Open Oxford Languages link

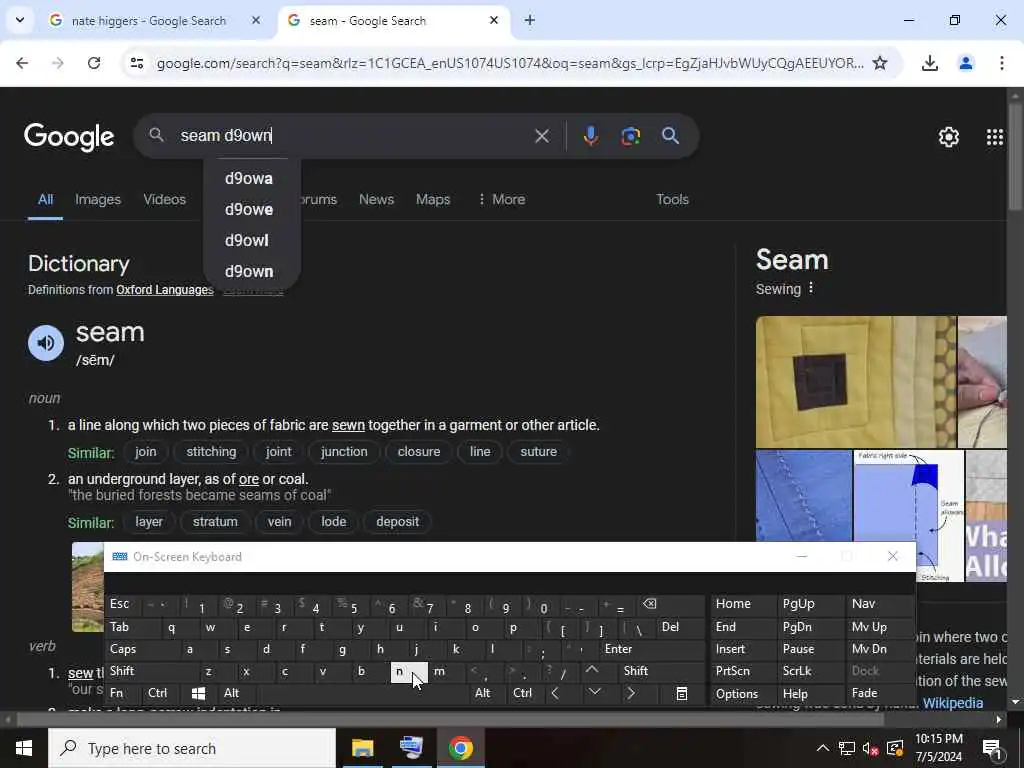pyautogui.click(x=165, y=290)
